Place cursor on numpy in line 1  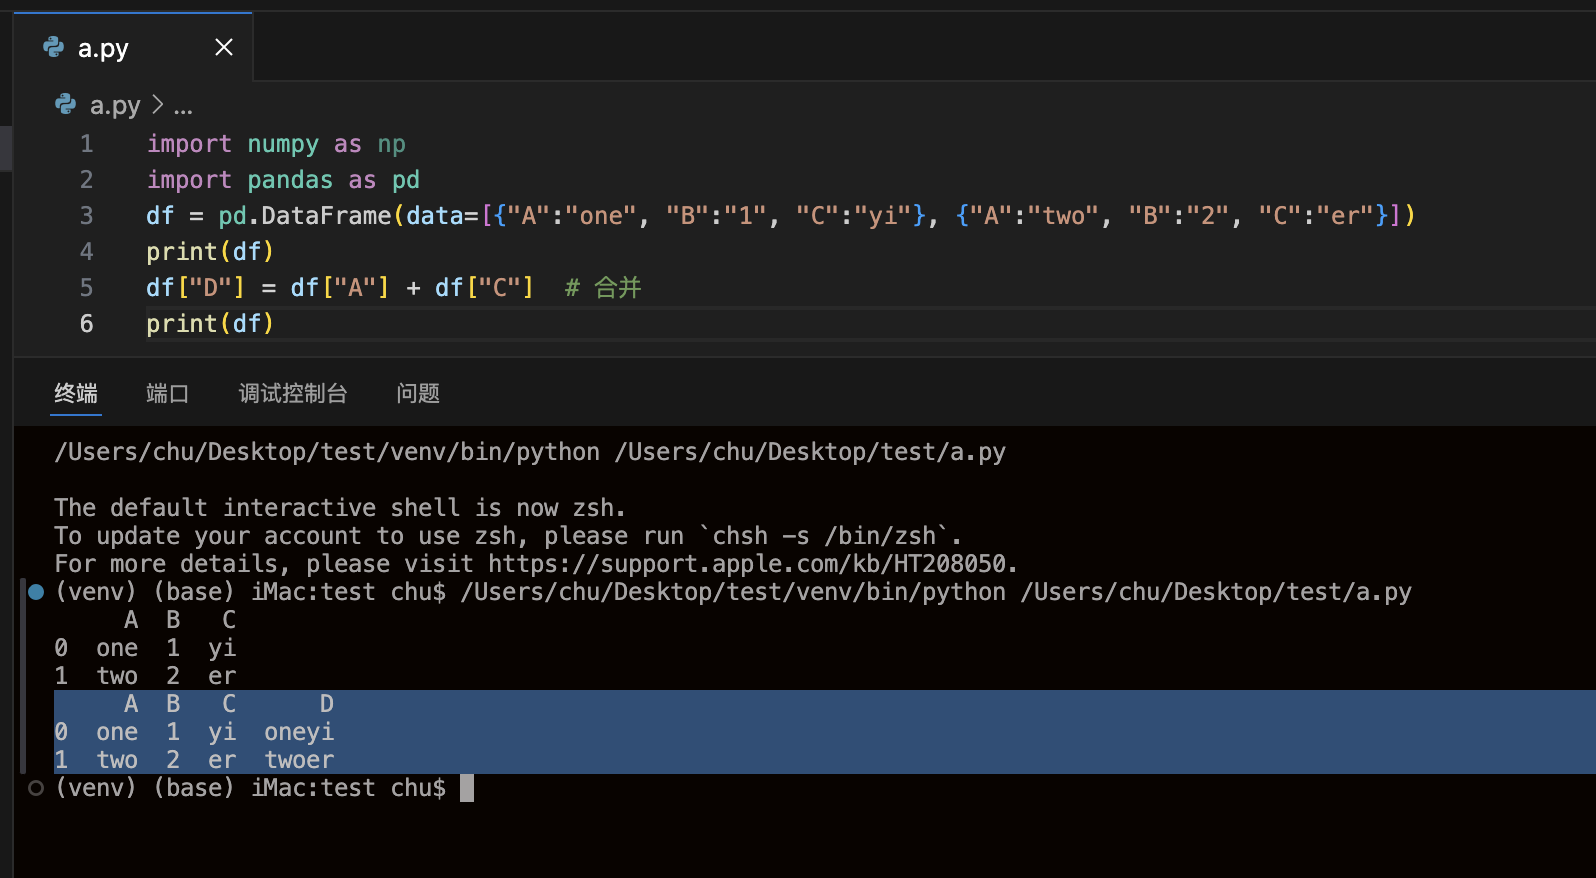(x=282, y=144)
